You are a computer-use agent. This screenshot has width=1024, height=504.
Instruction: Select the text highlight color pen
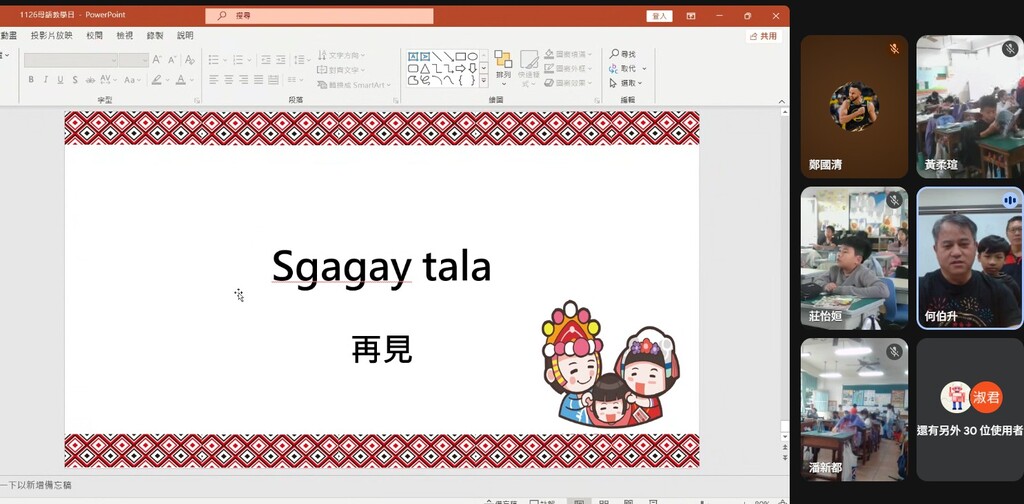coord(157,80)
